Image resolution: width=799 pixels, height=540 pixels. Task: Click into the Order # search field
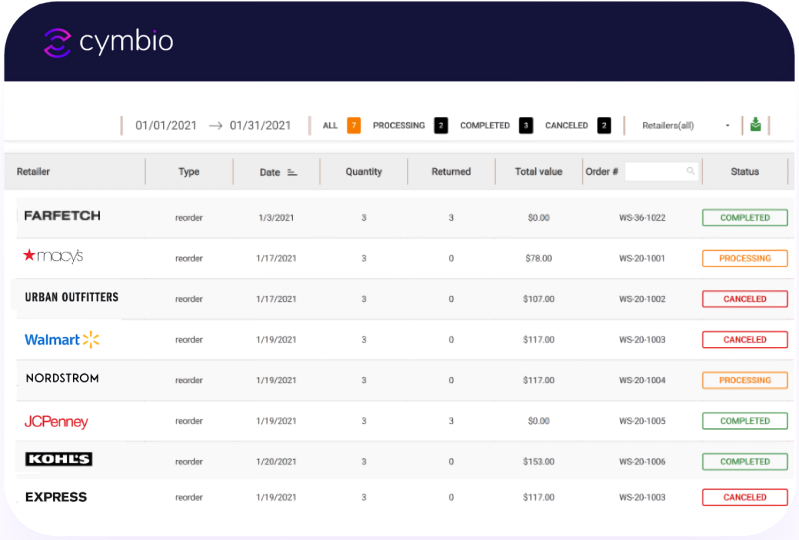655,172
